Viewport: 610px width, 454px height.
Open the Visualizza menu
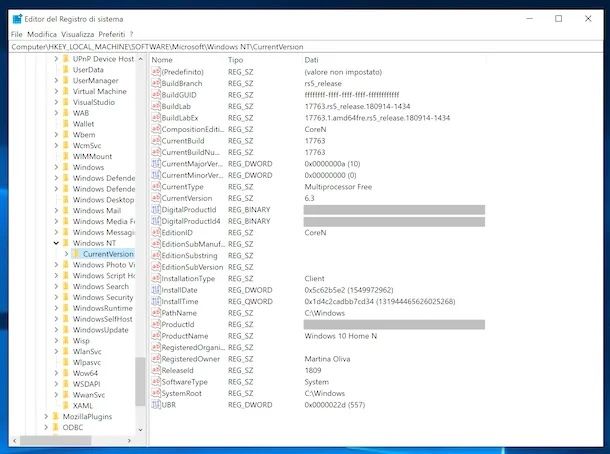tap(77, 34)
